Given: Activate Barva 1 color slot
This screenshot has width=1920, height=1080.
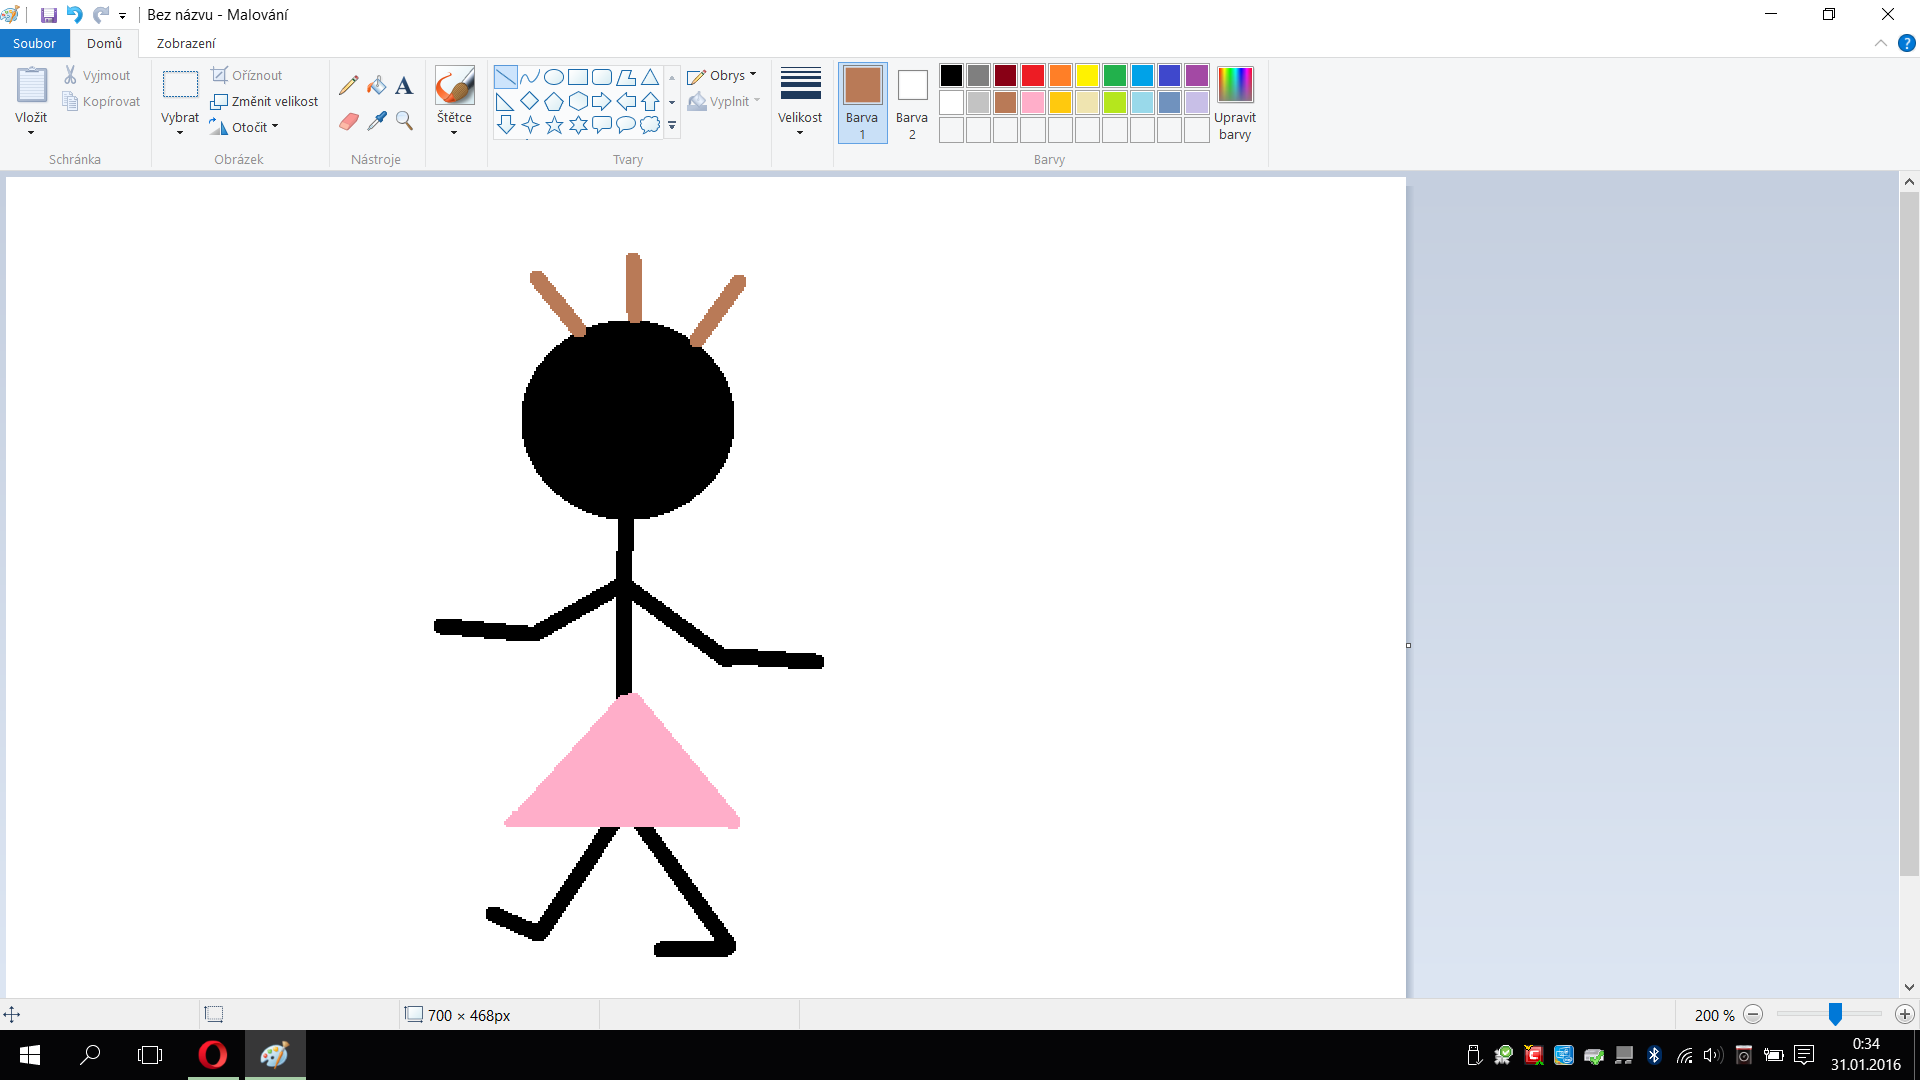Looking at the screenshot, I should point(862,102).
